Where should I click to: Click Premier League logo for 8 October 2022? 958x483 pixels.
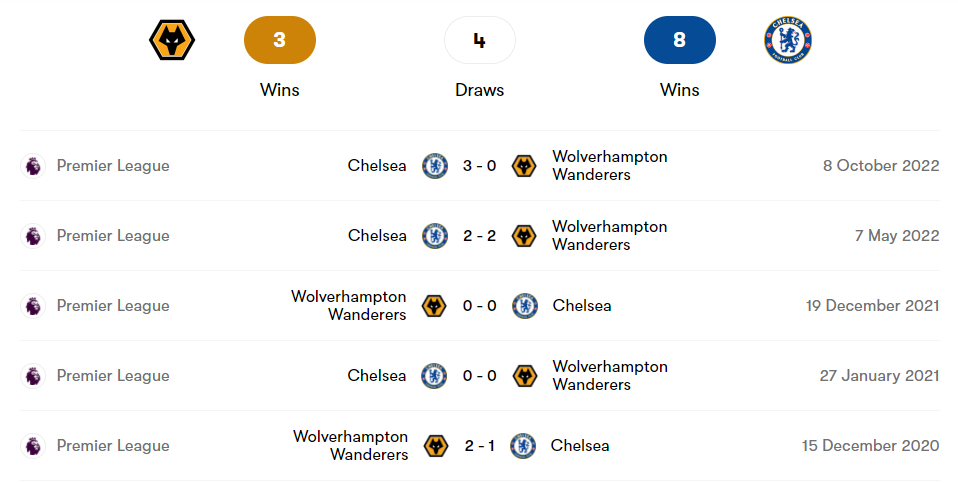point(34,166)
